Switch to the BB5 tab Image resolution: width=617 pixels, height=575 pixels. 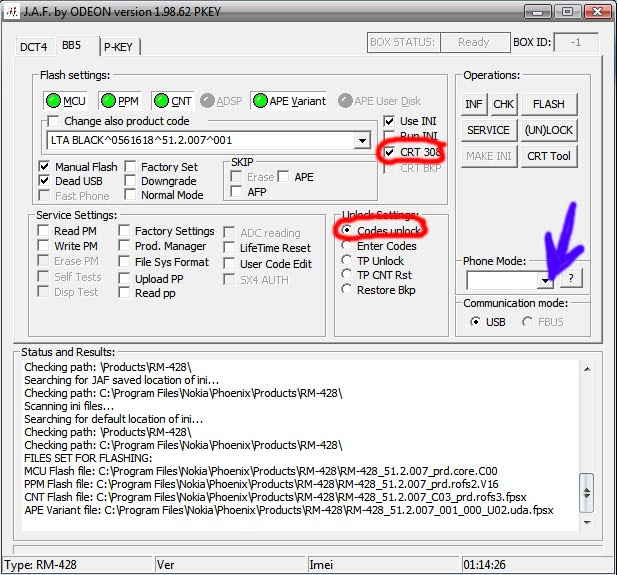[71, 45]
